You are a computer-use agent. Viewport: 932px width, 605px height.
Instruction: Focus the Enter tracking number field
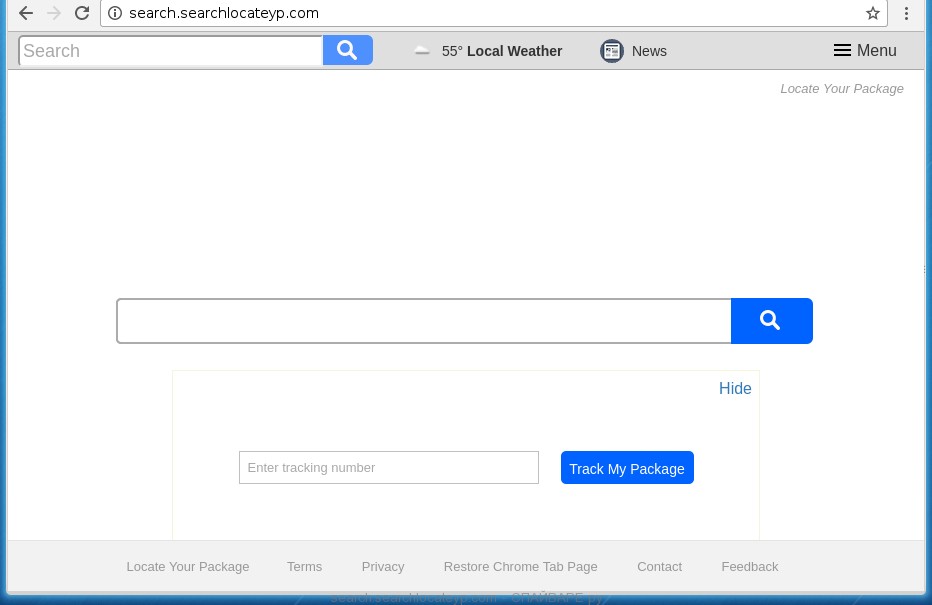388,467
